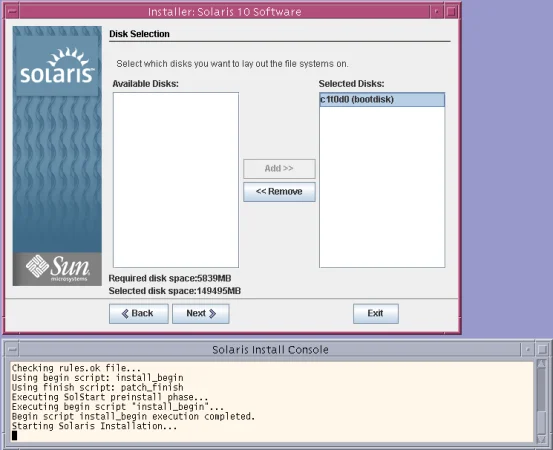Exit the Solaris installer
The image size is (553, 450).
coord(376,314)
